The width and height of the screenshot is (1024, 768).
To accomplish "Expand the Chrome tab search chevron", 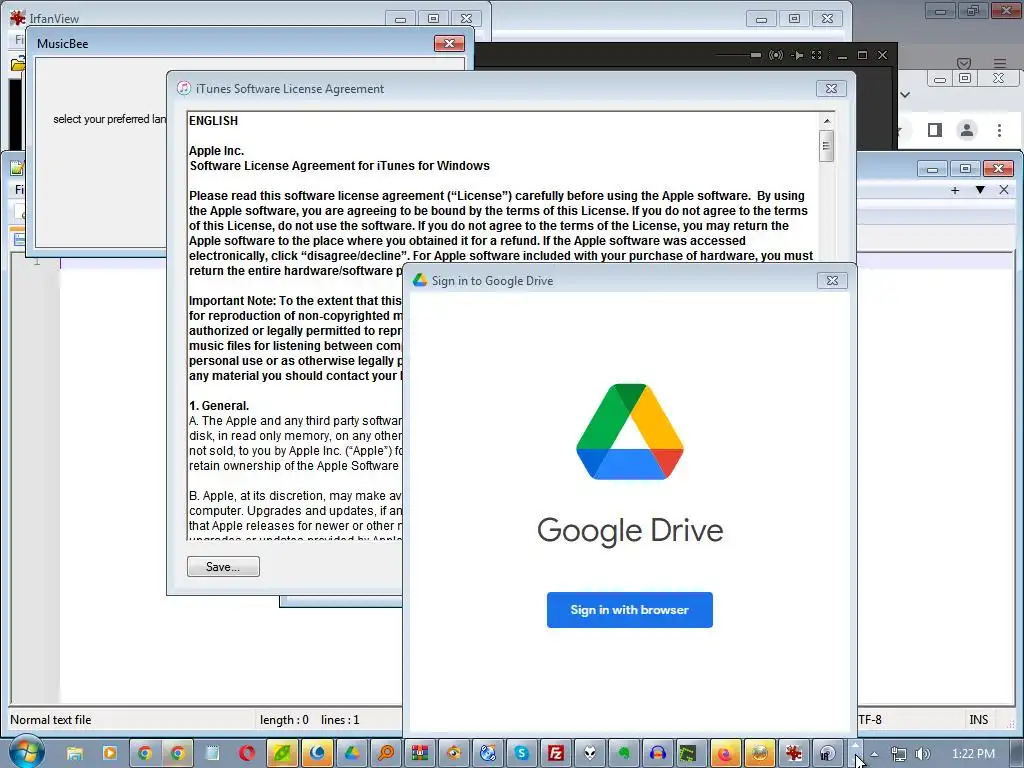I will coord(905,95).
